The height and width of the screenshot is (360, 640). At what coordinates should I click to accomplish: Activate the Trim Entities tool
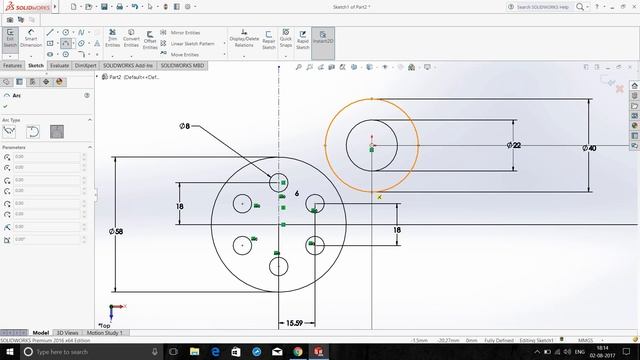tap(112, 38)
